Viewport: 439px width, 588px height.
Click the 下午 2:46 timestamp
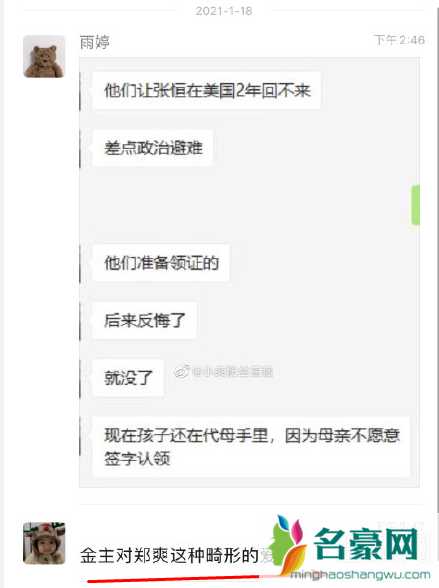click(399, 40)
